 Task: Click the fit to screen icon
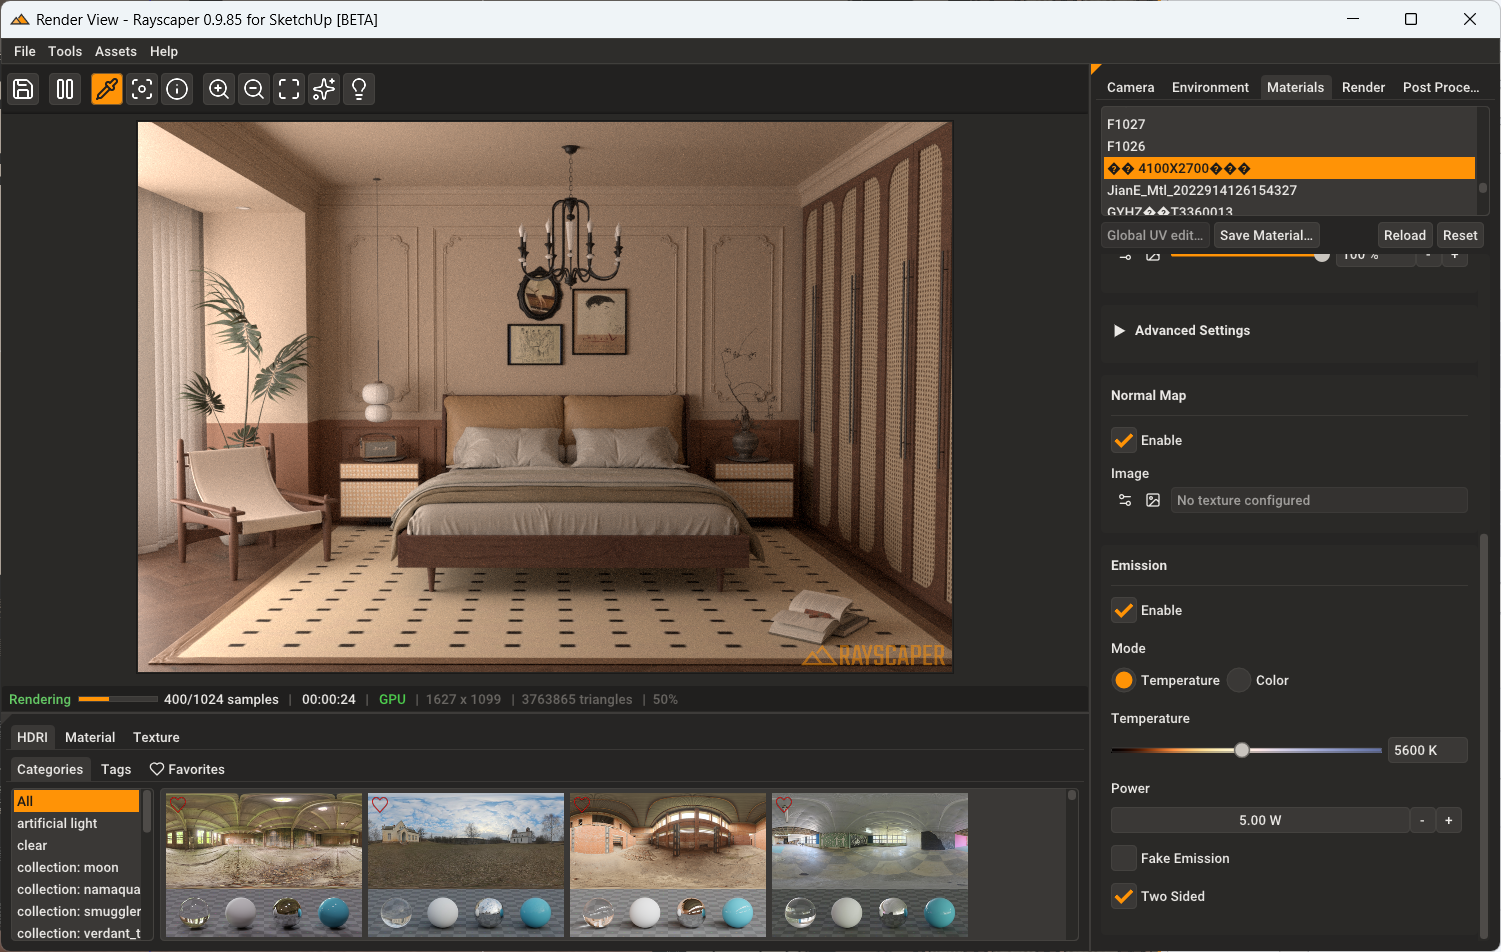pyautogui.click(x=289, y=89)
